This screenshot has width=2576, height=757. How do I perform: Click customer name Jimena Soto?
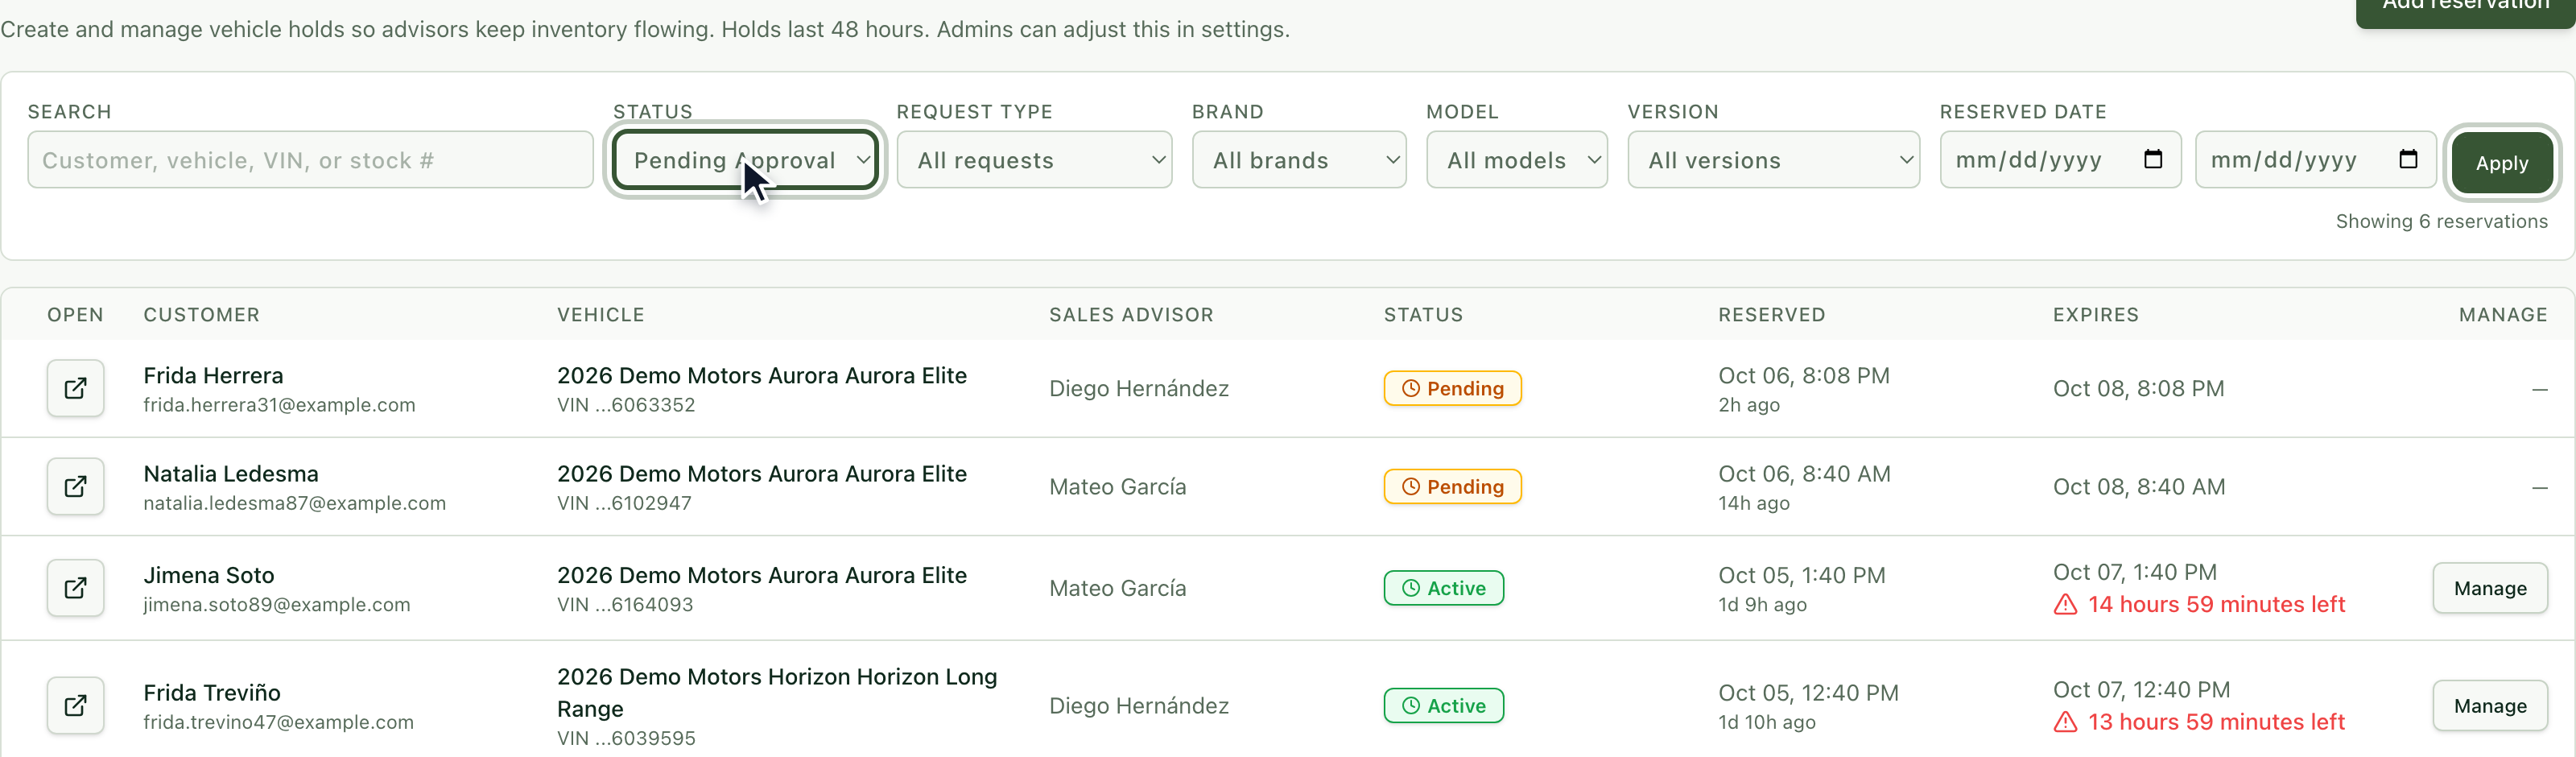(208, 576)
